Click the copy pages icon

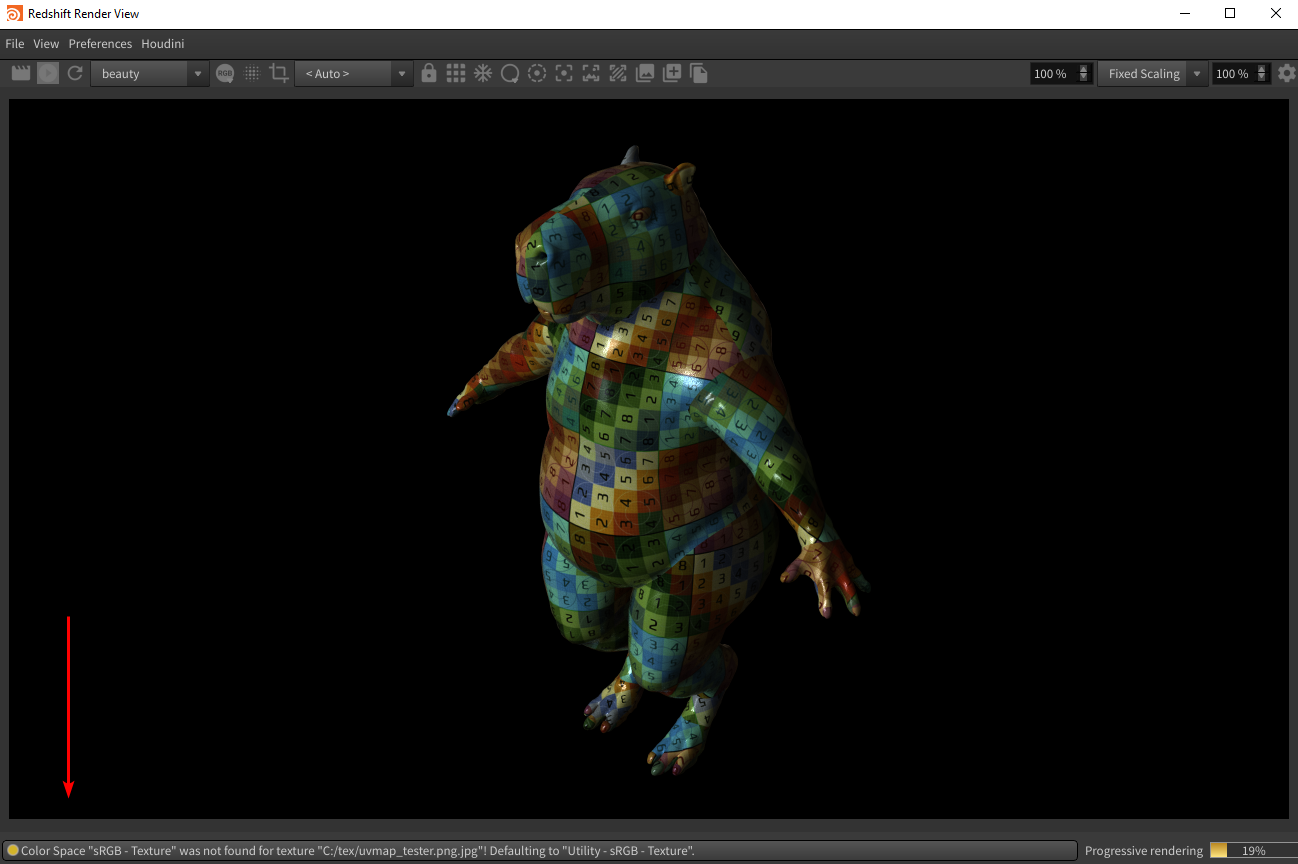[x=699, y=73]
